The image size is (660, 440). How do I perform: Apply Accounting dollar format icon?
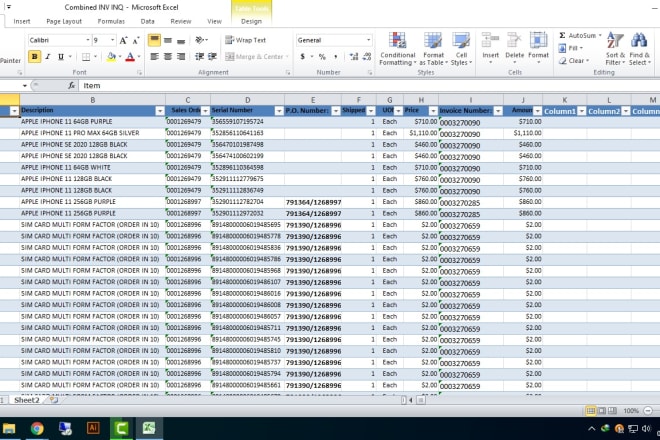302,56
